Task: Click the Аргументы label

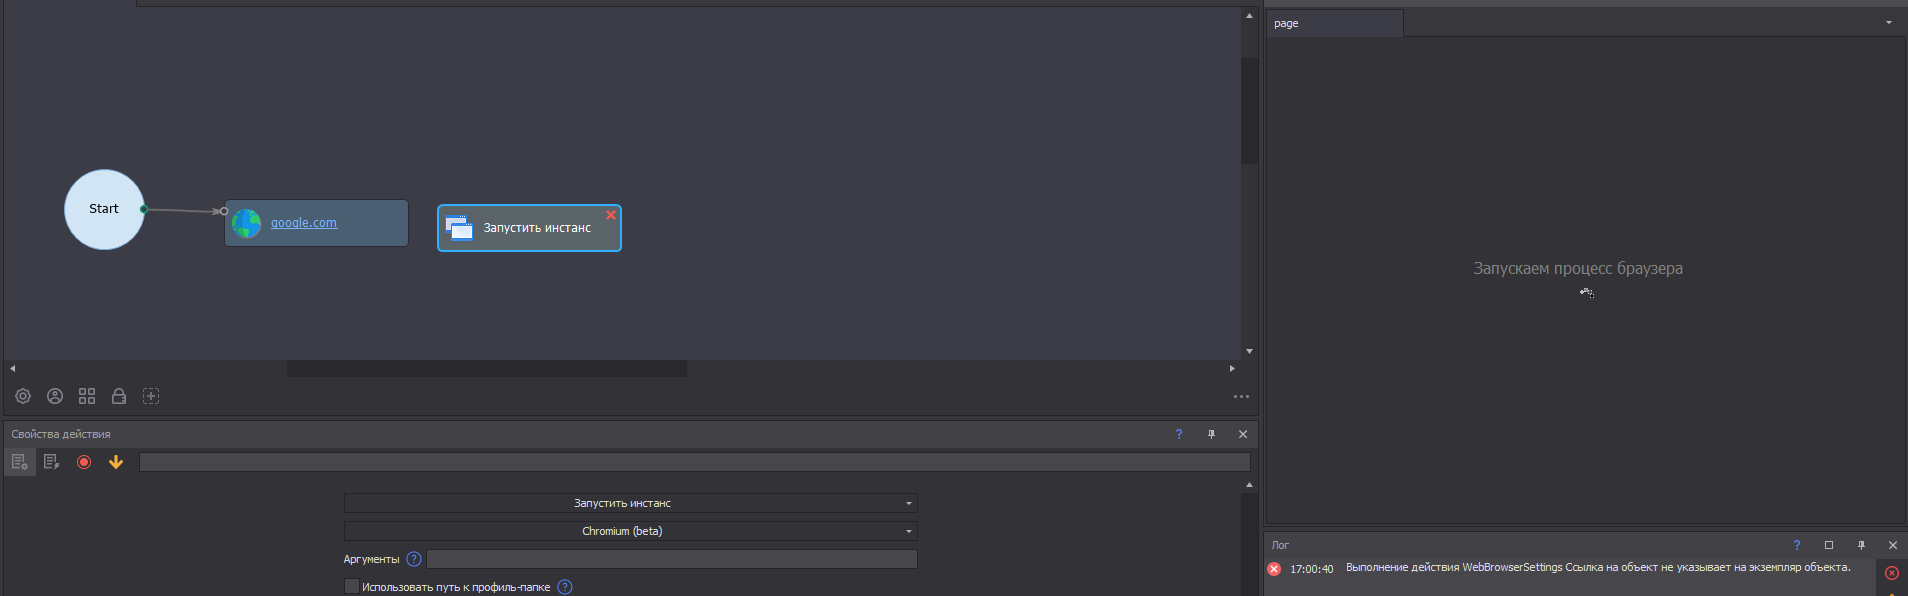Action: (371, 559)
